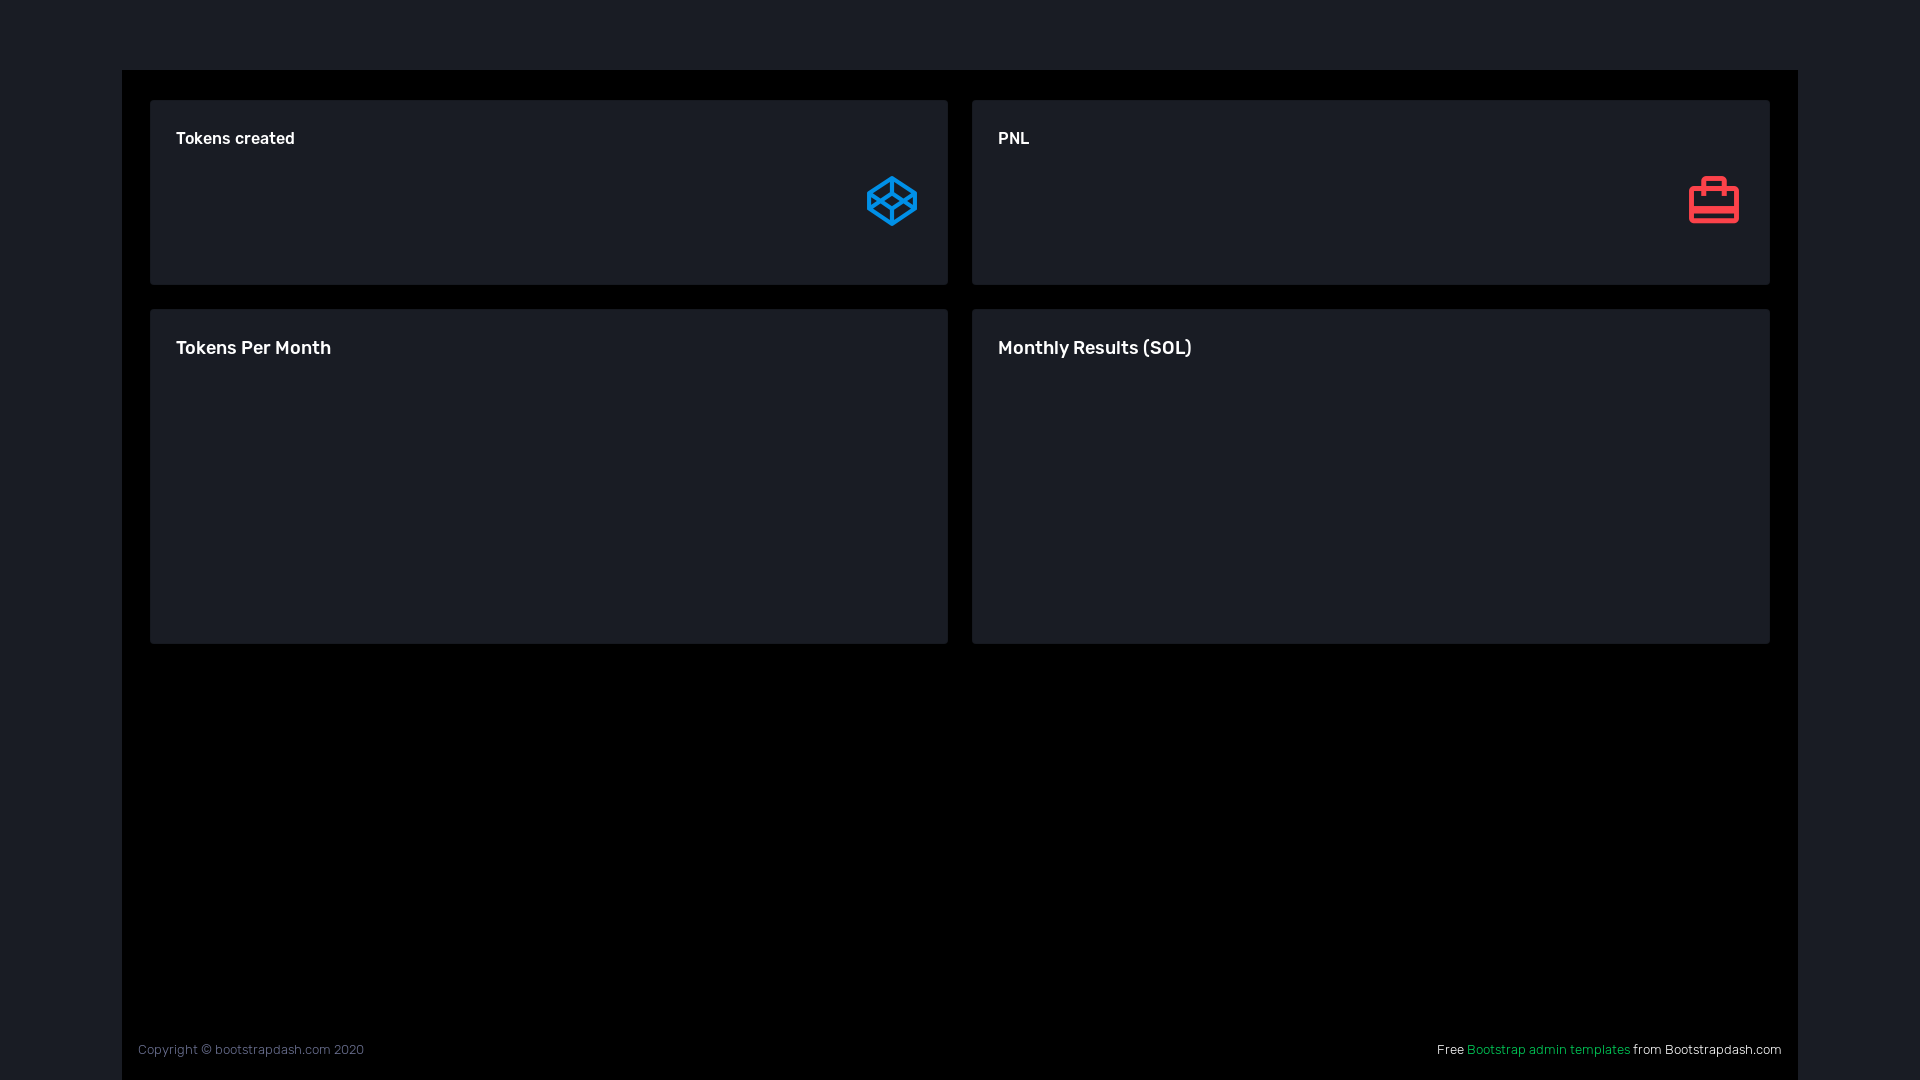
Task: Click the 'Monthly Results (SOL)' heading
Action: pos(1094,348)
